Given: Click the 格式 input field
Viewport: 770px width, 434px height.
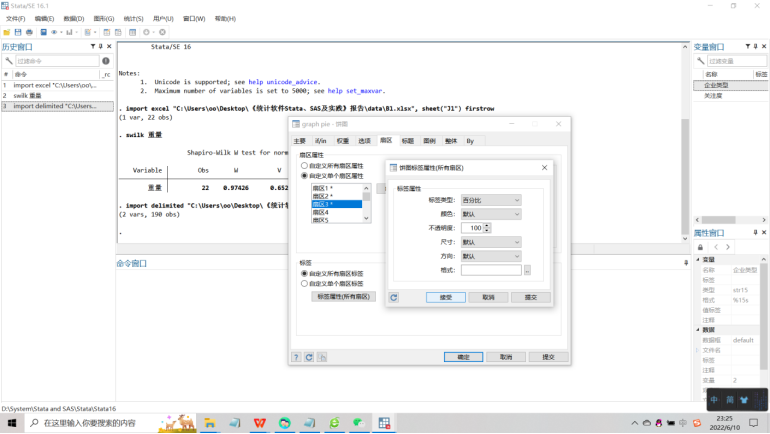Looking at the screenshot, I should tap(491, 270).
